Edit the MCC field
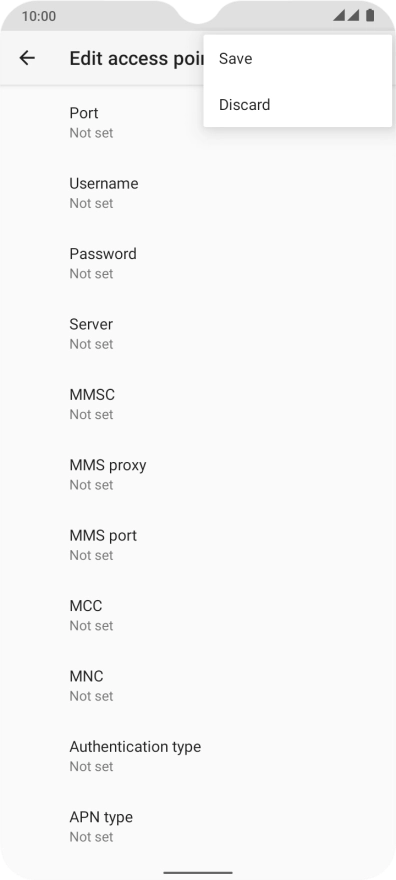396x880 pixels. pos(198,615)
